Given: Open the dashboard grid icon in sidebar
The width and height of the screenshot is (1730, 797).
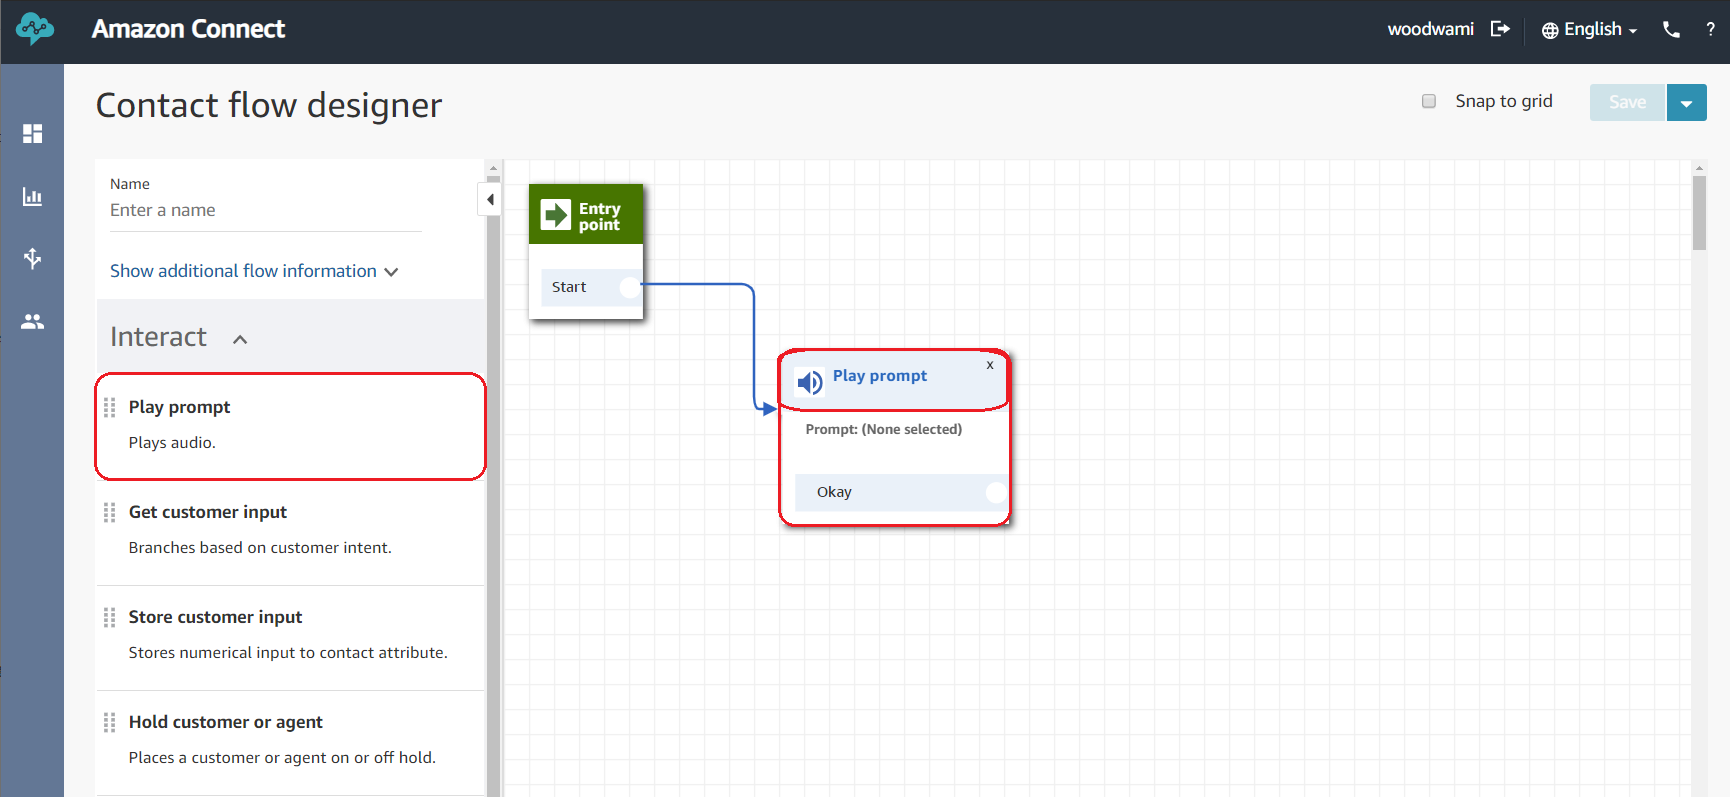Looking at the screenshot, I should pos(32,134).
